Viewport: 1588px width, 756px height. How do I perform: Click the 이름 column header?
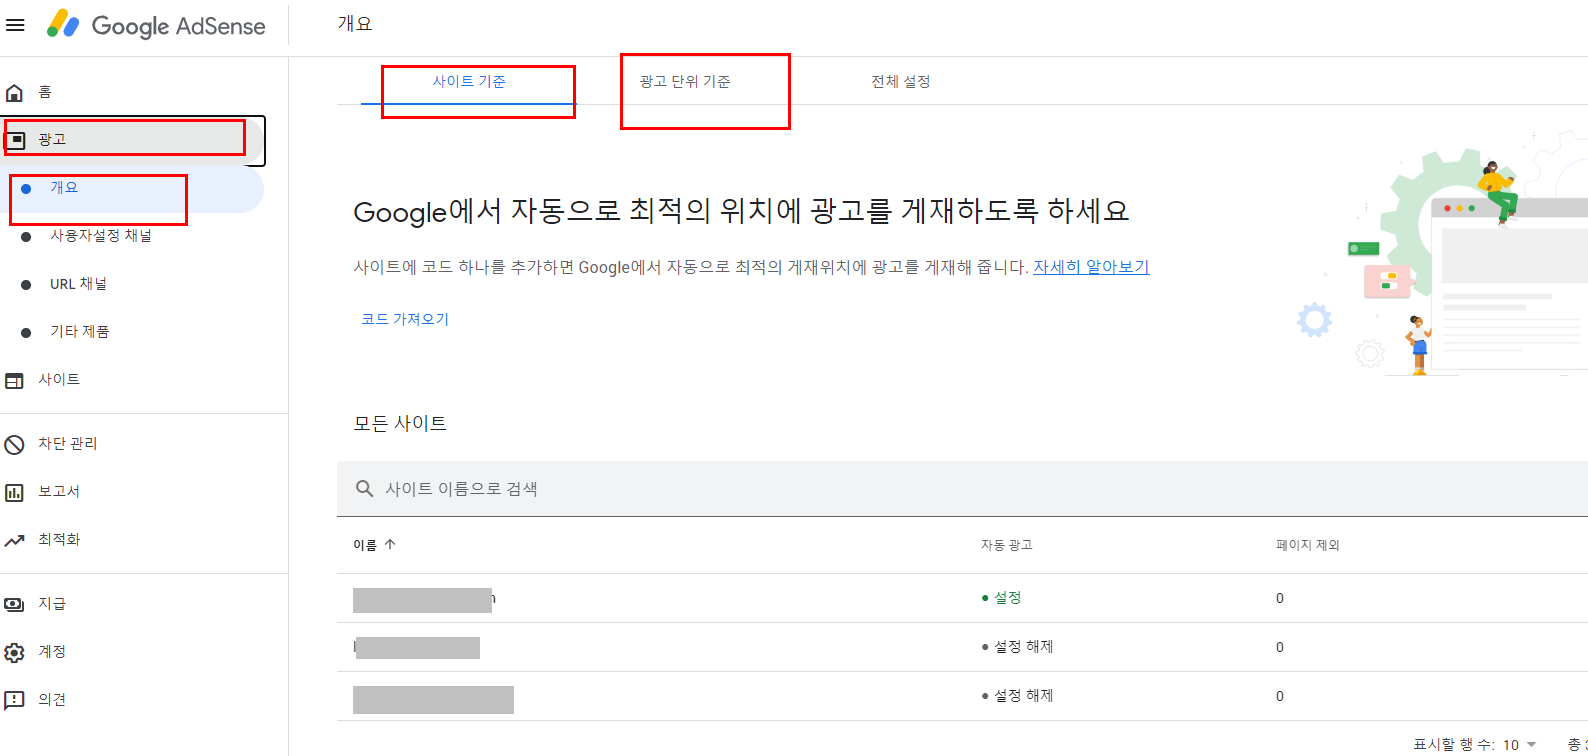365,545
